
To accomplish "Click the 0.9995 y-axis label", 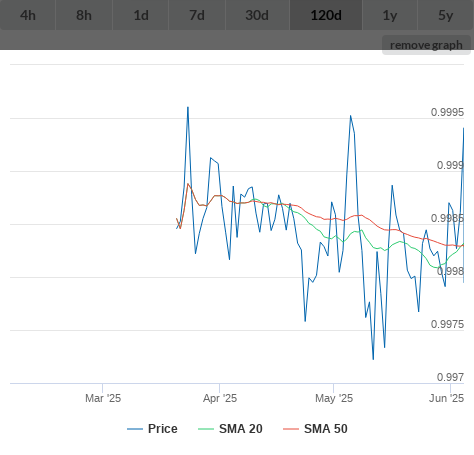I will click(447, 112).
